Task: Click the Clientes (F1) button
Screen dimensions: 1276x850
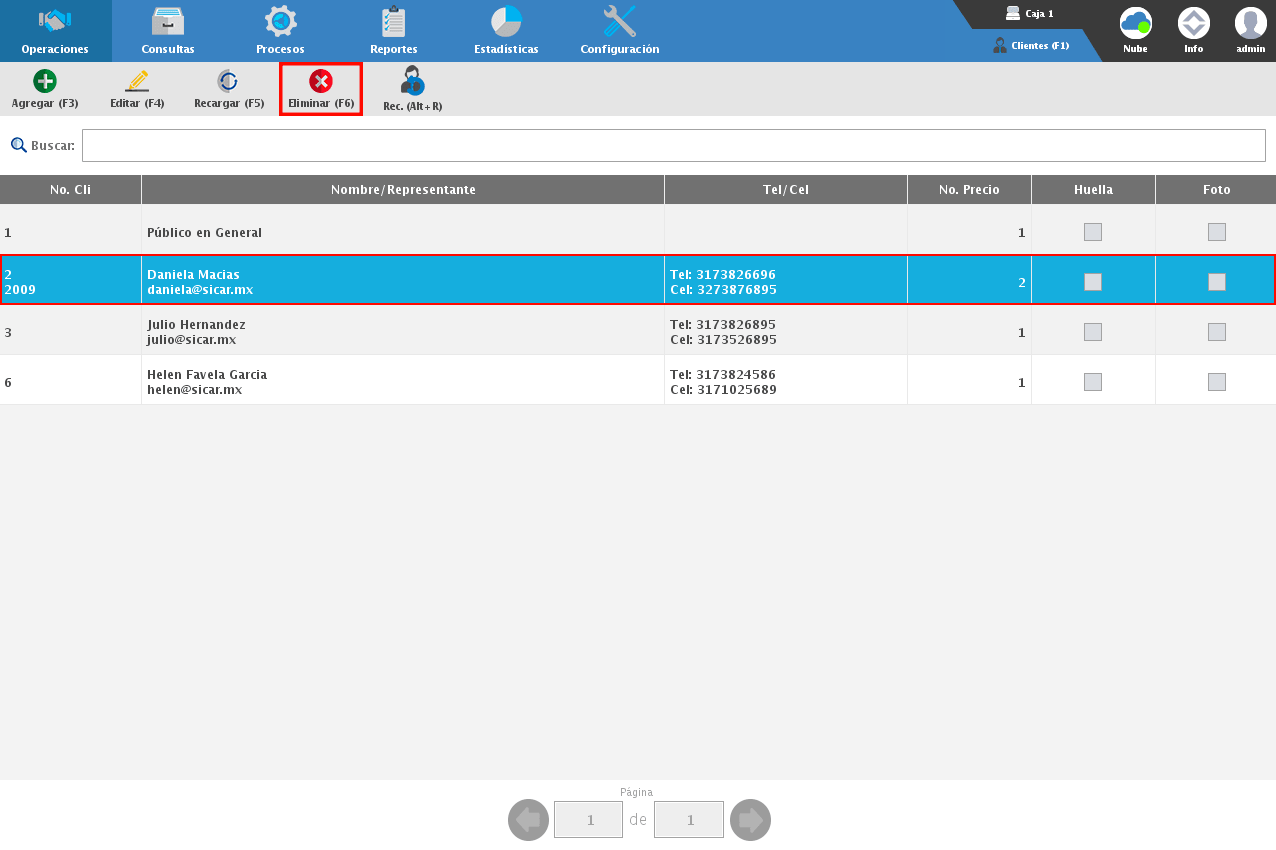Action: coord(1031,45)
